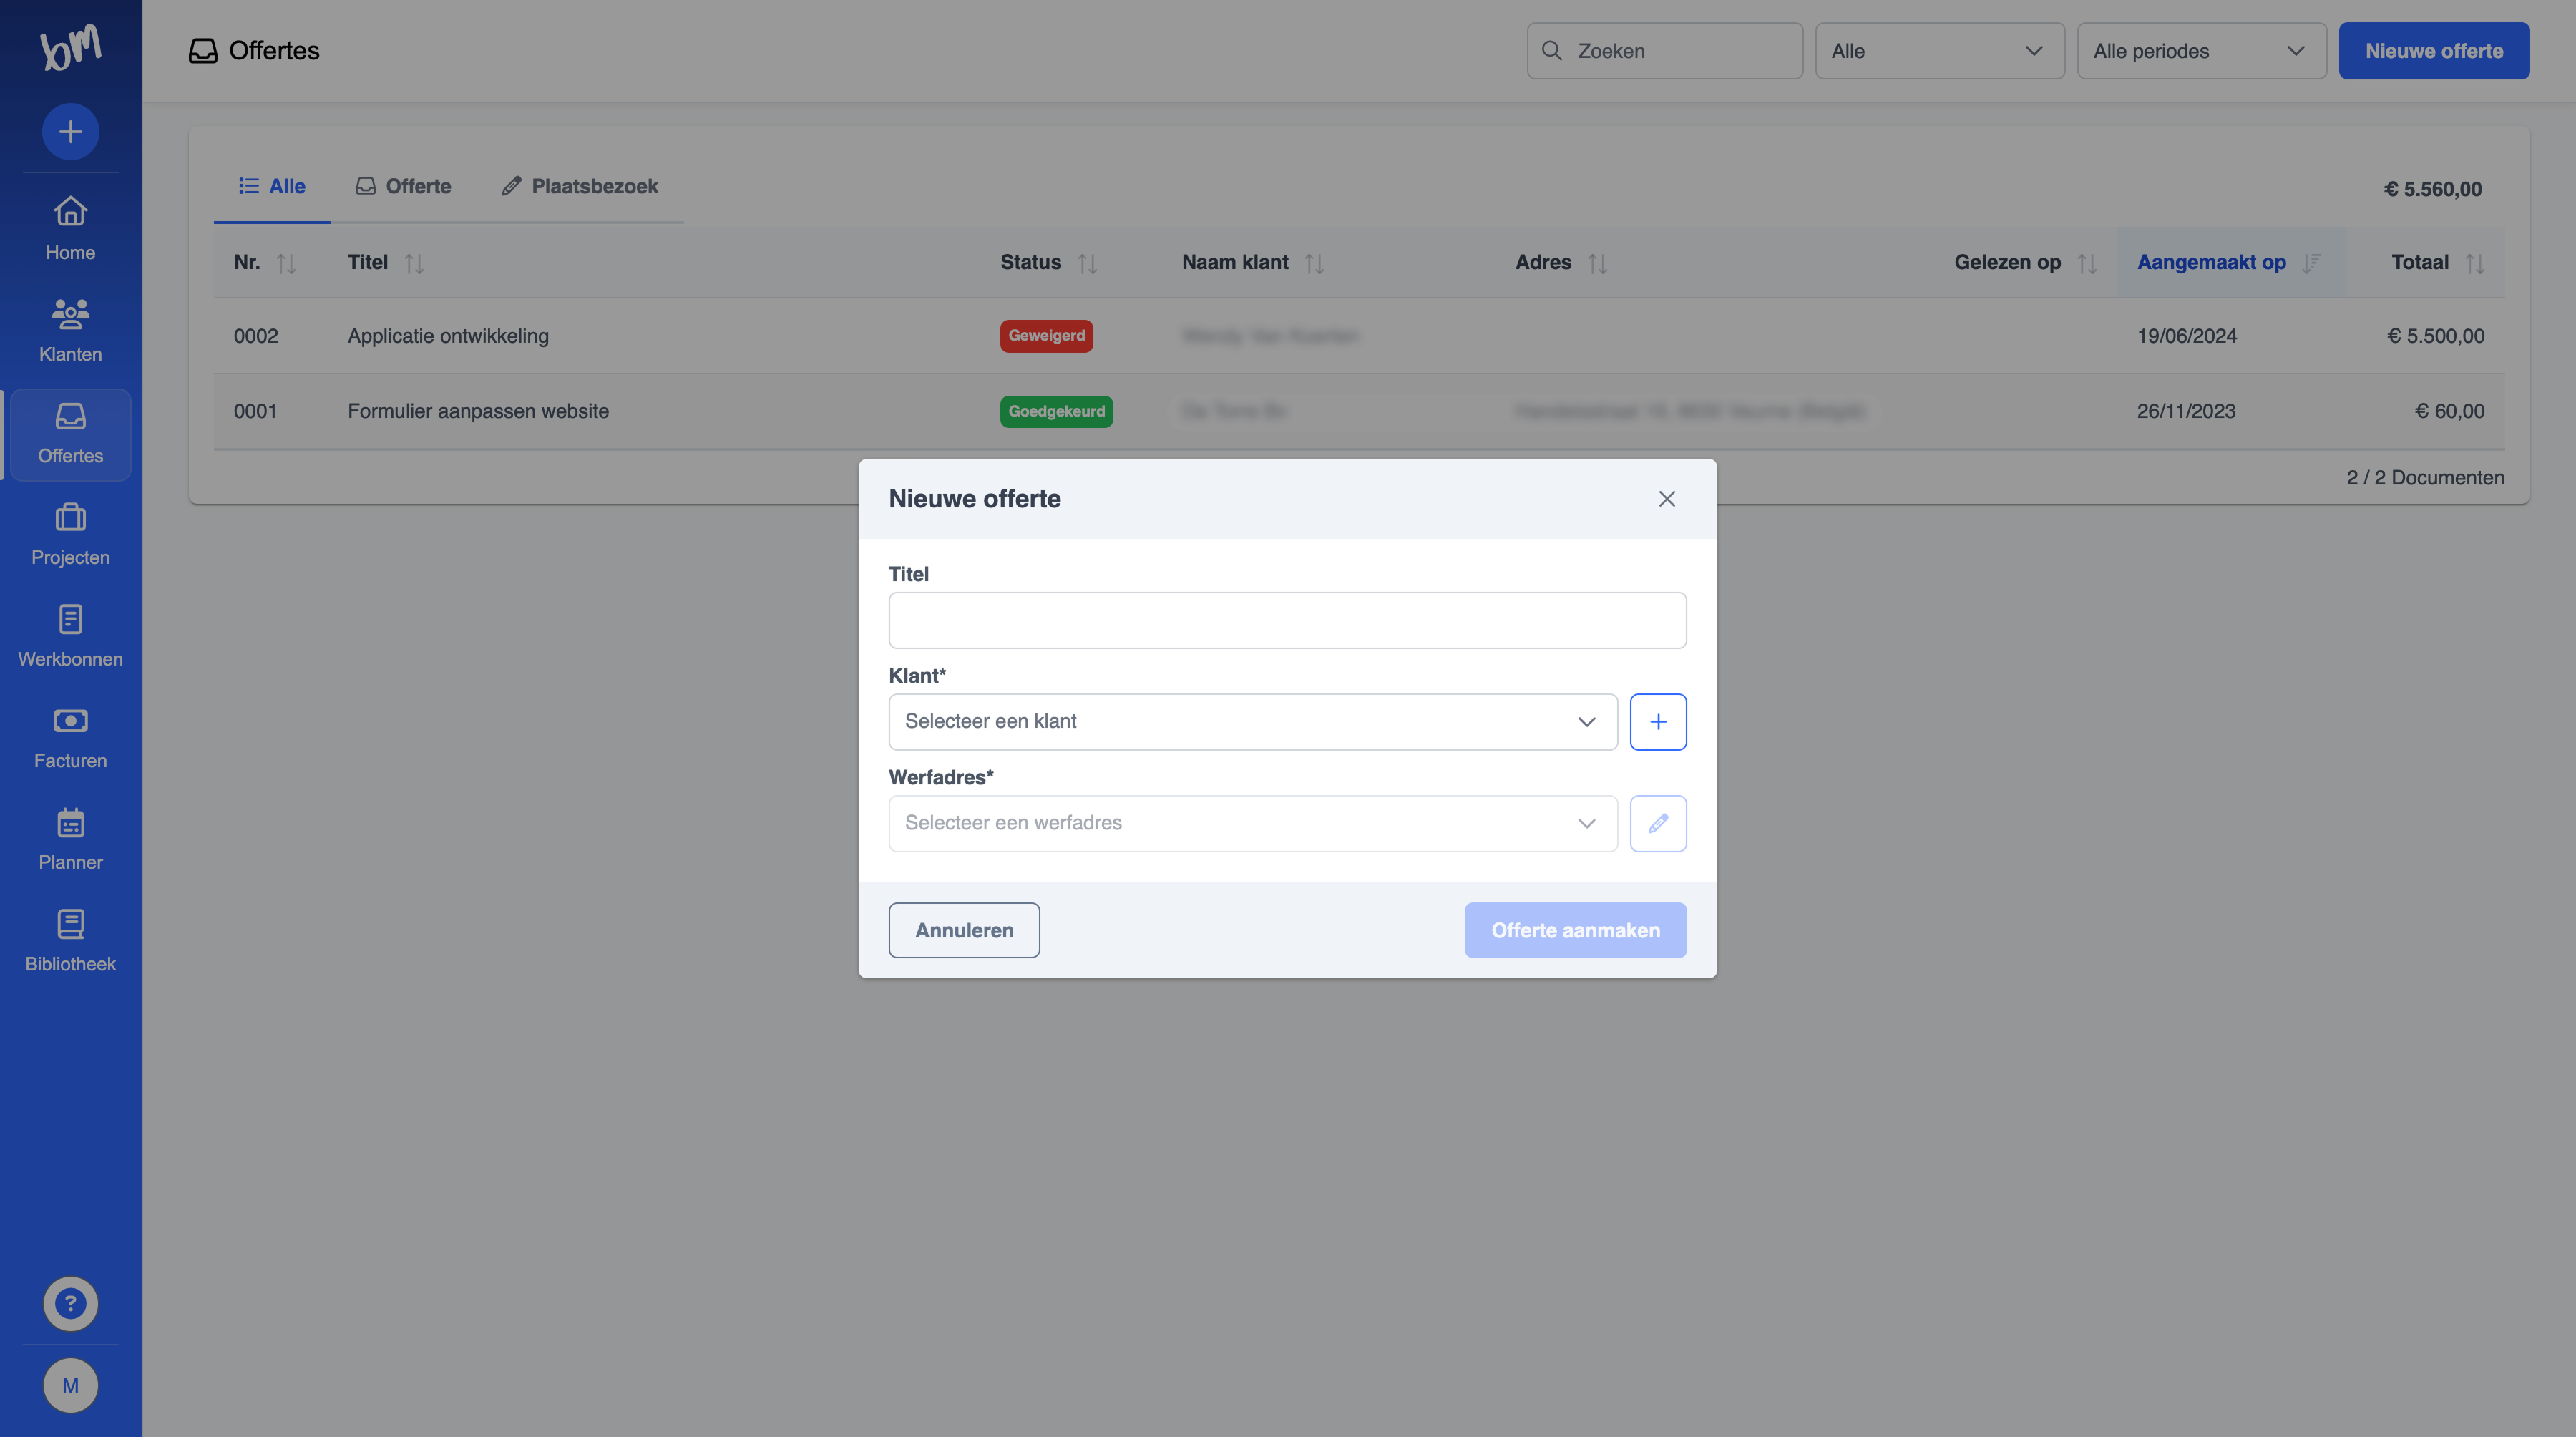2576x1437 pixels.
Task: Close the Nieuwe offerte dialog
Action: [1666, 498]
